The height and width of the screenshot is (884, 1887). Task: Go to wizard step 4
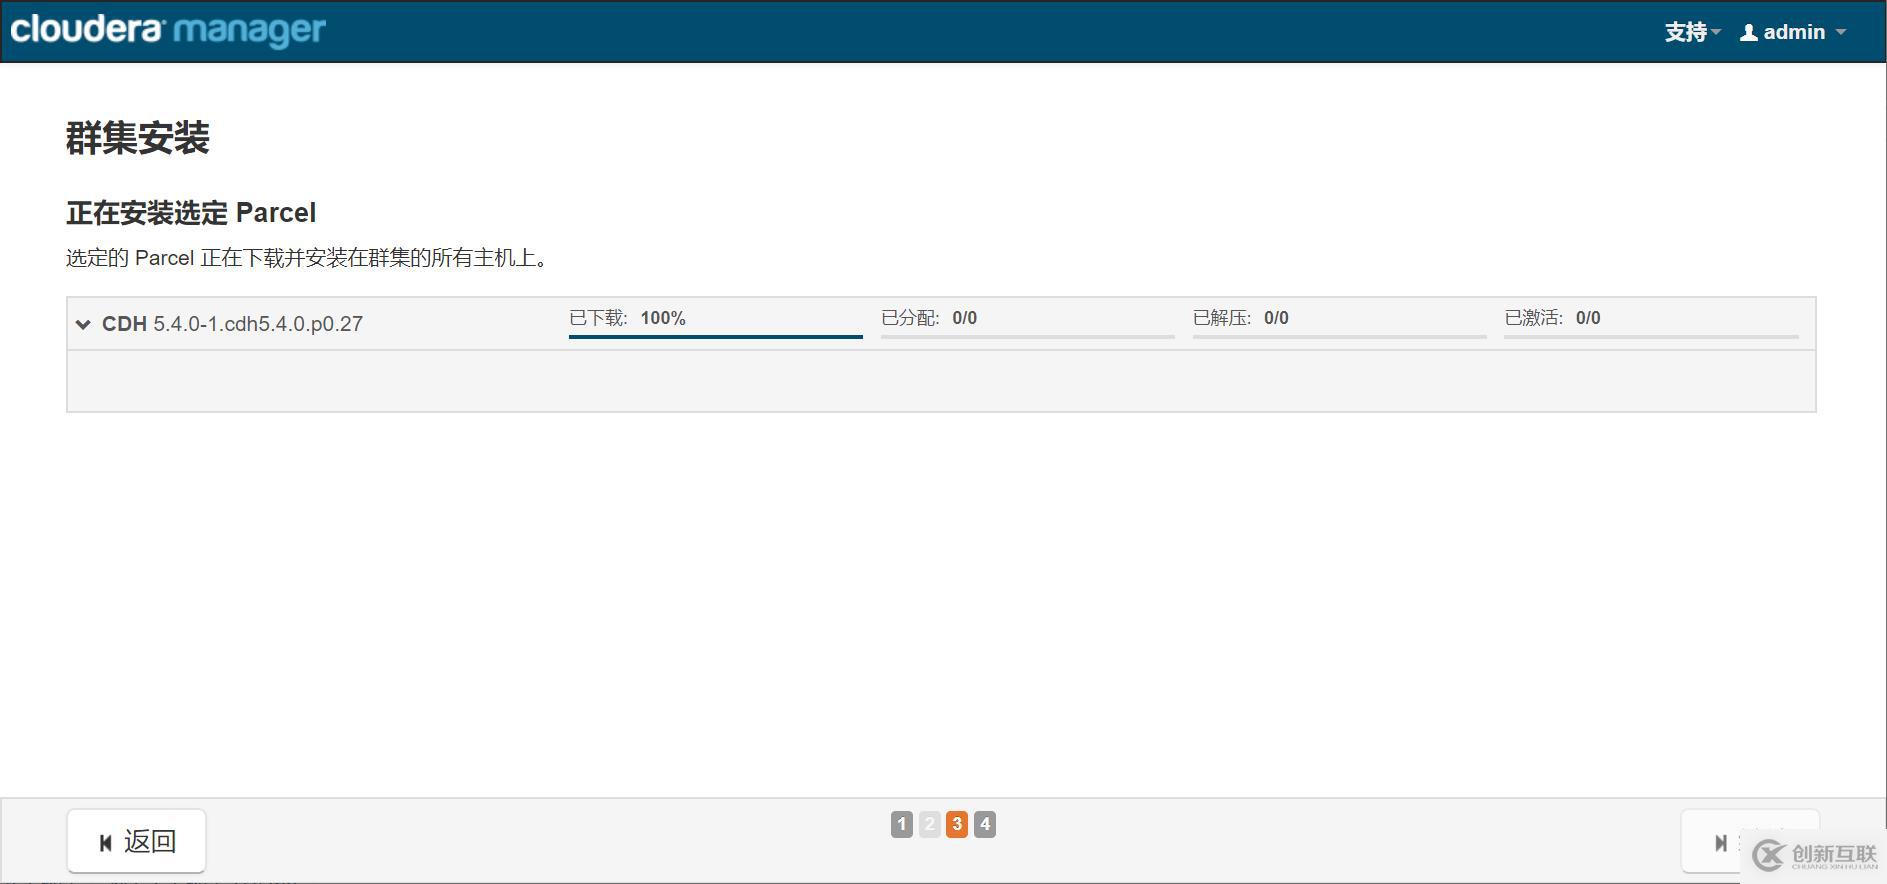pyautogui.click(x=985, y=824)
